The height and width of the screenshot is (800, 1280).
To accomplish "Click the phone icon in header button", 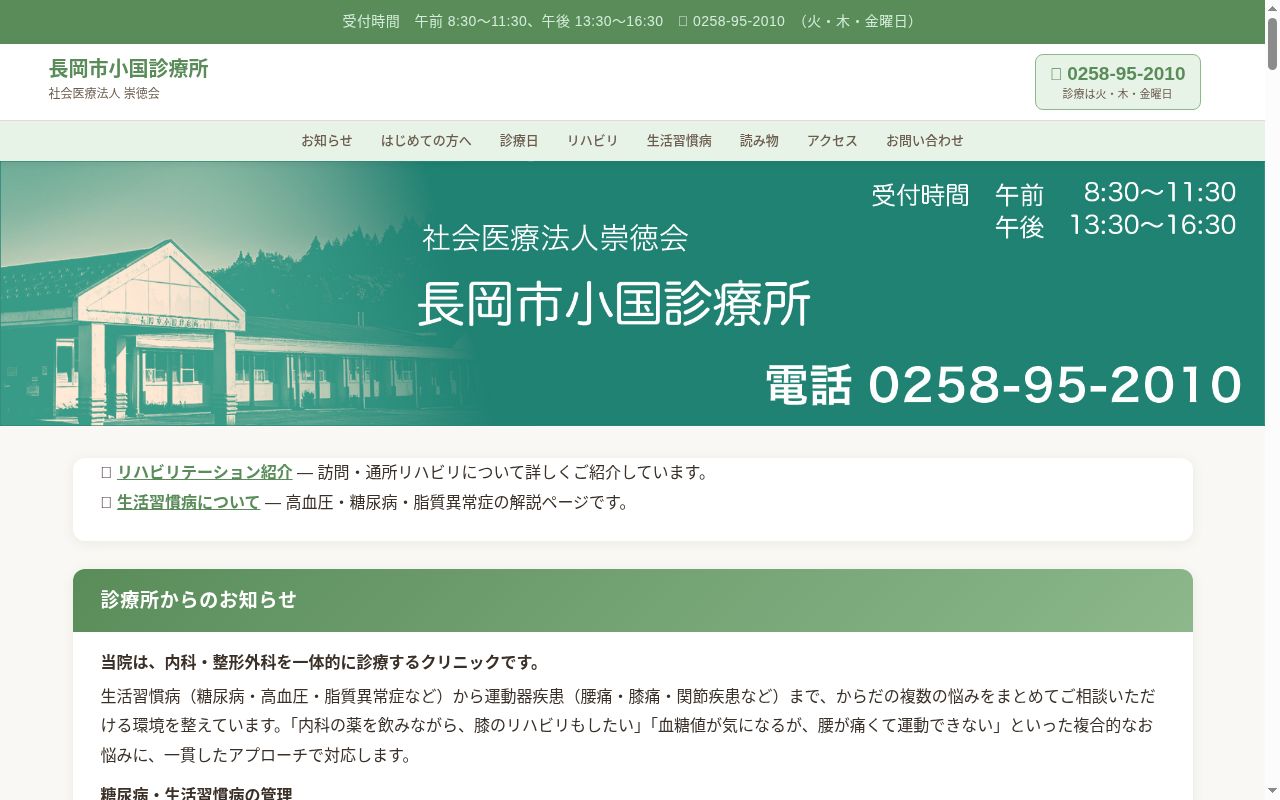I will click(x=1056, y=73).
